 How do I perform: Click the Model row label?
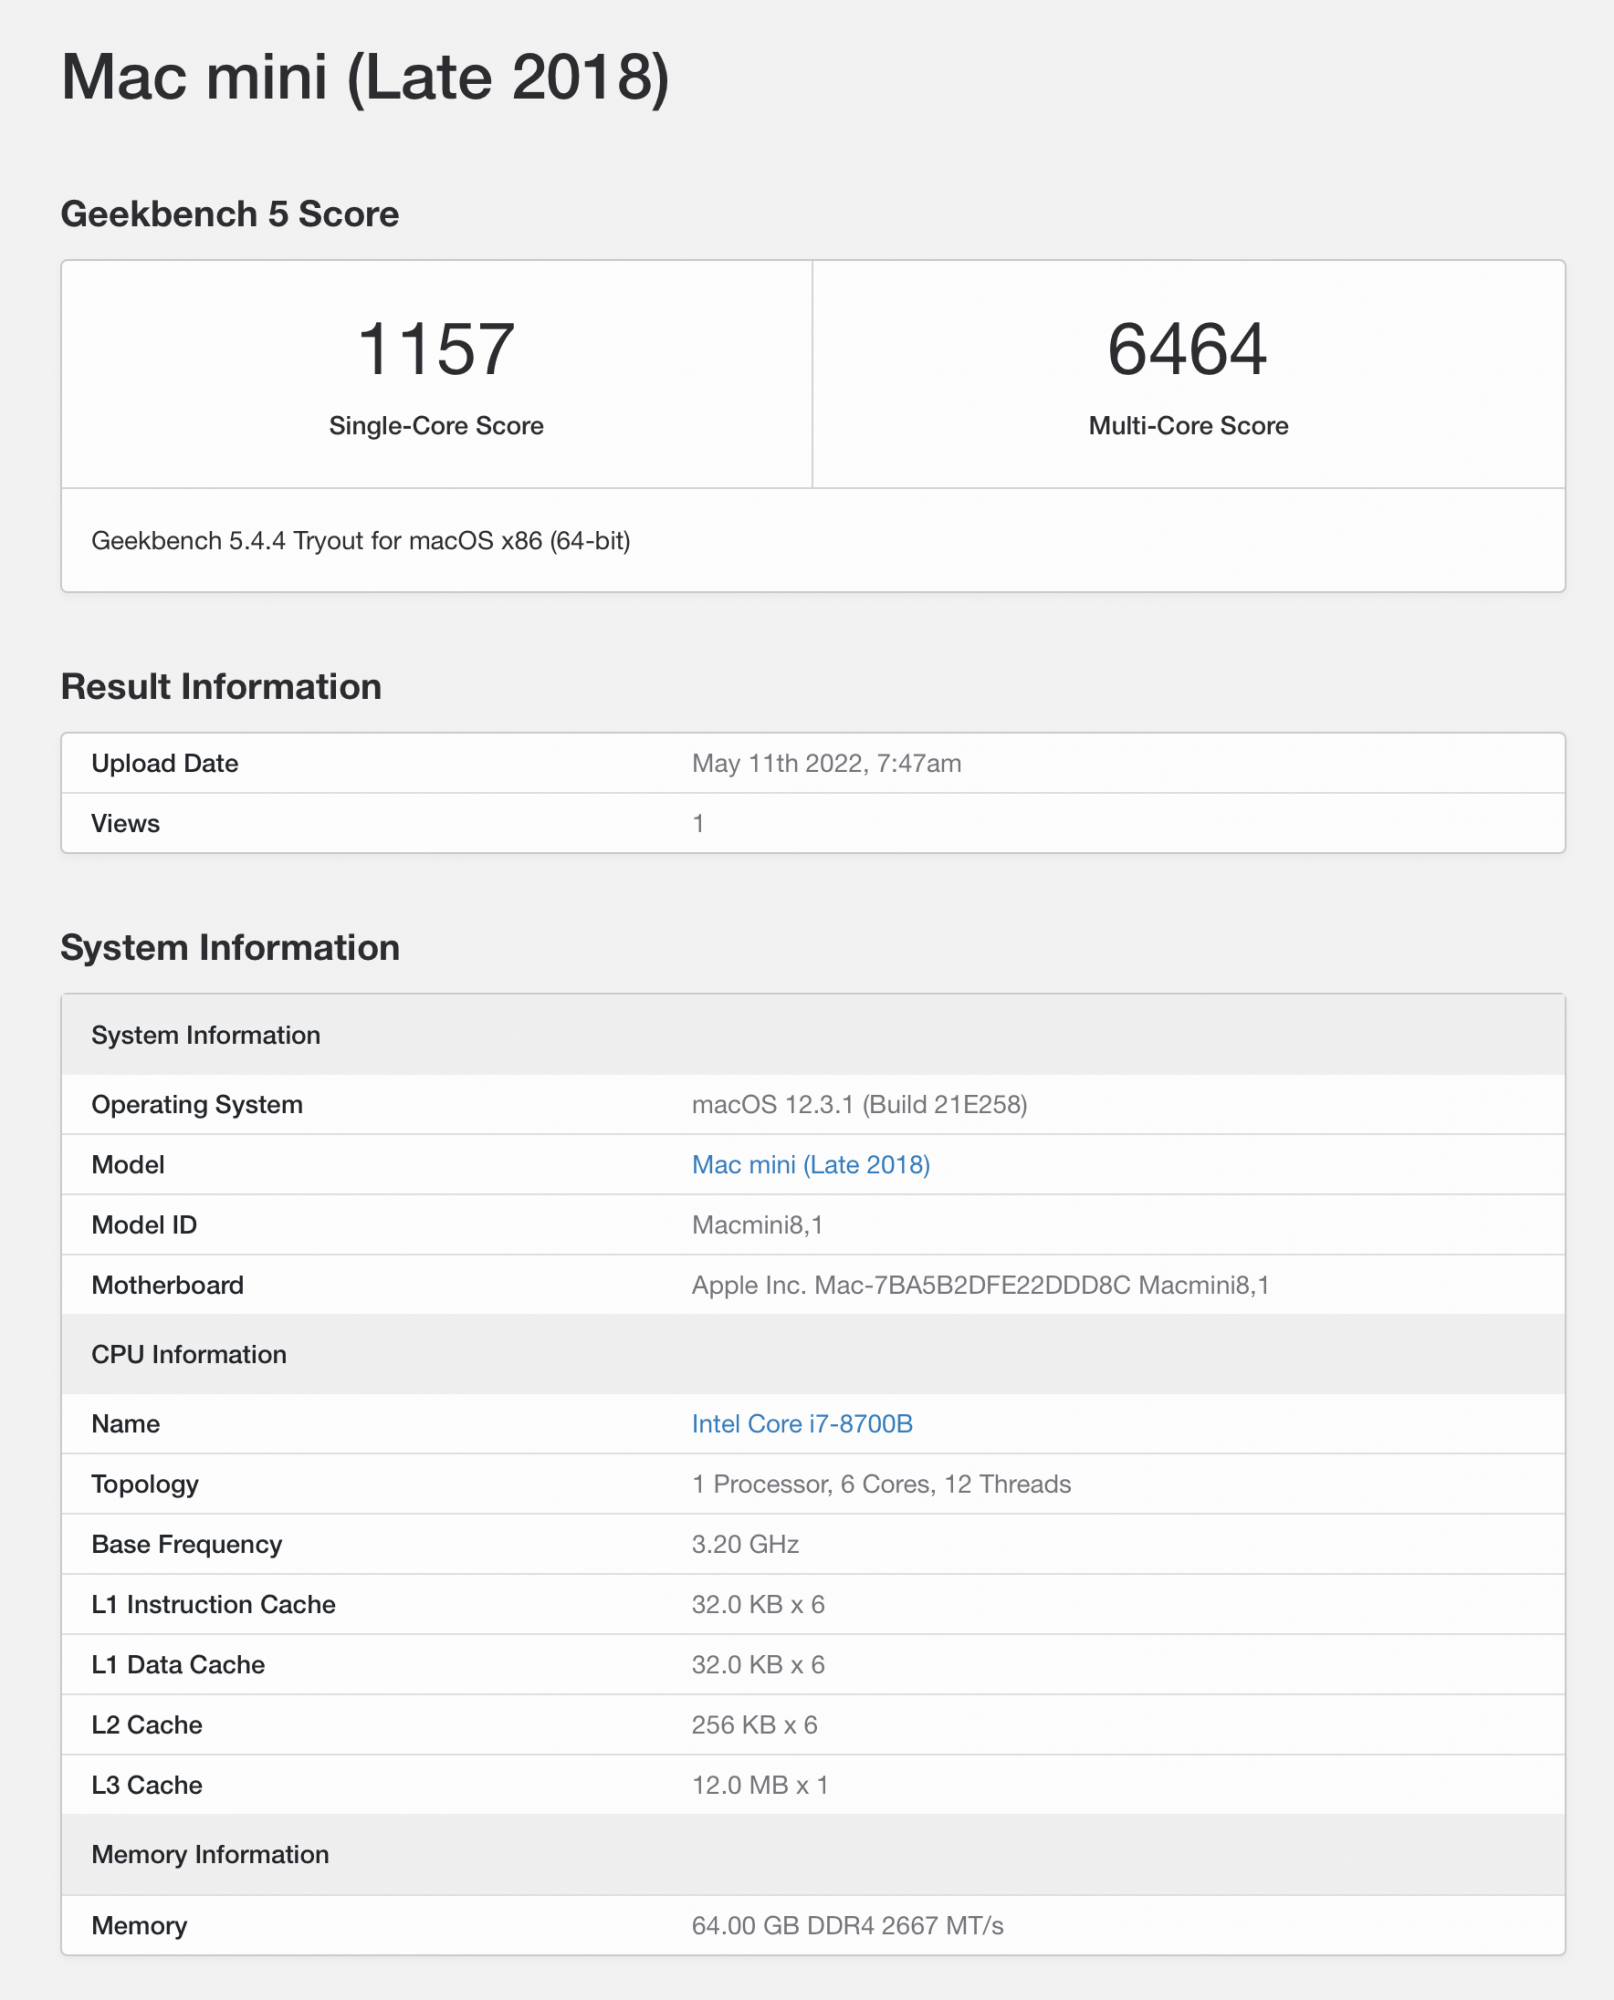128,1165
